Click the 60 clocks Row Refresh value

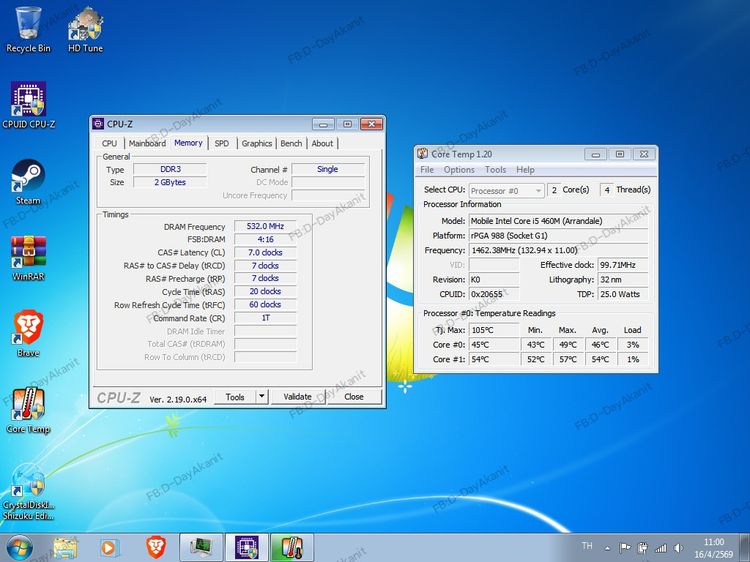coord(265,304)
